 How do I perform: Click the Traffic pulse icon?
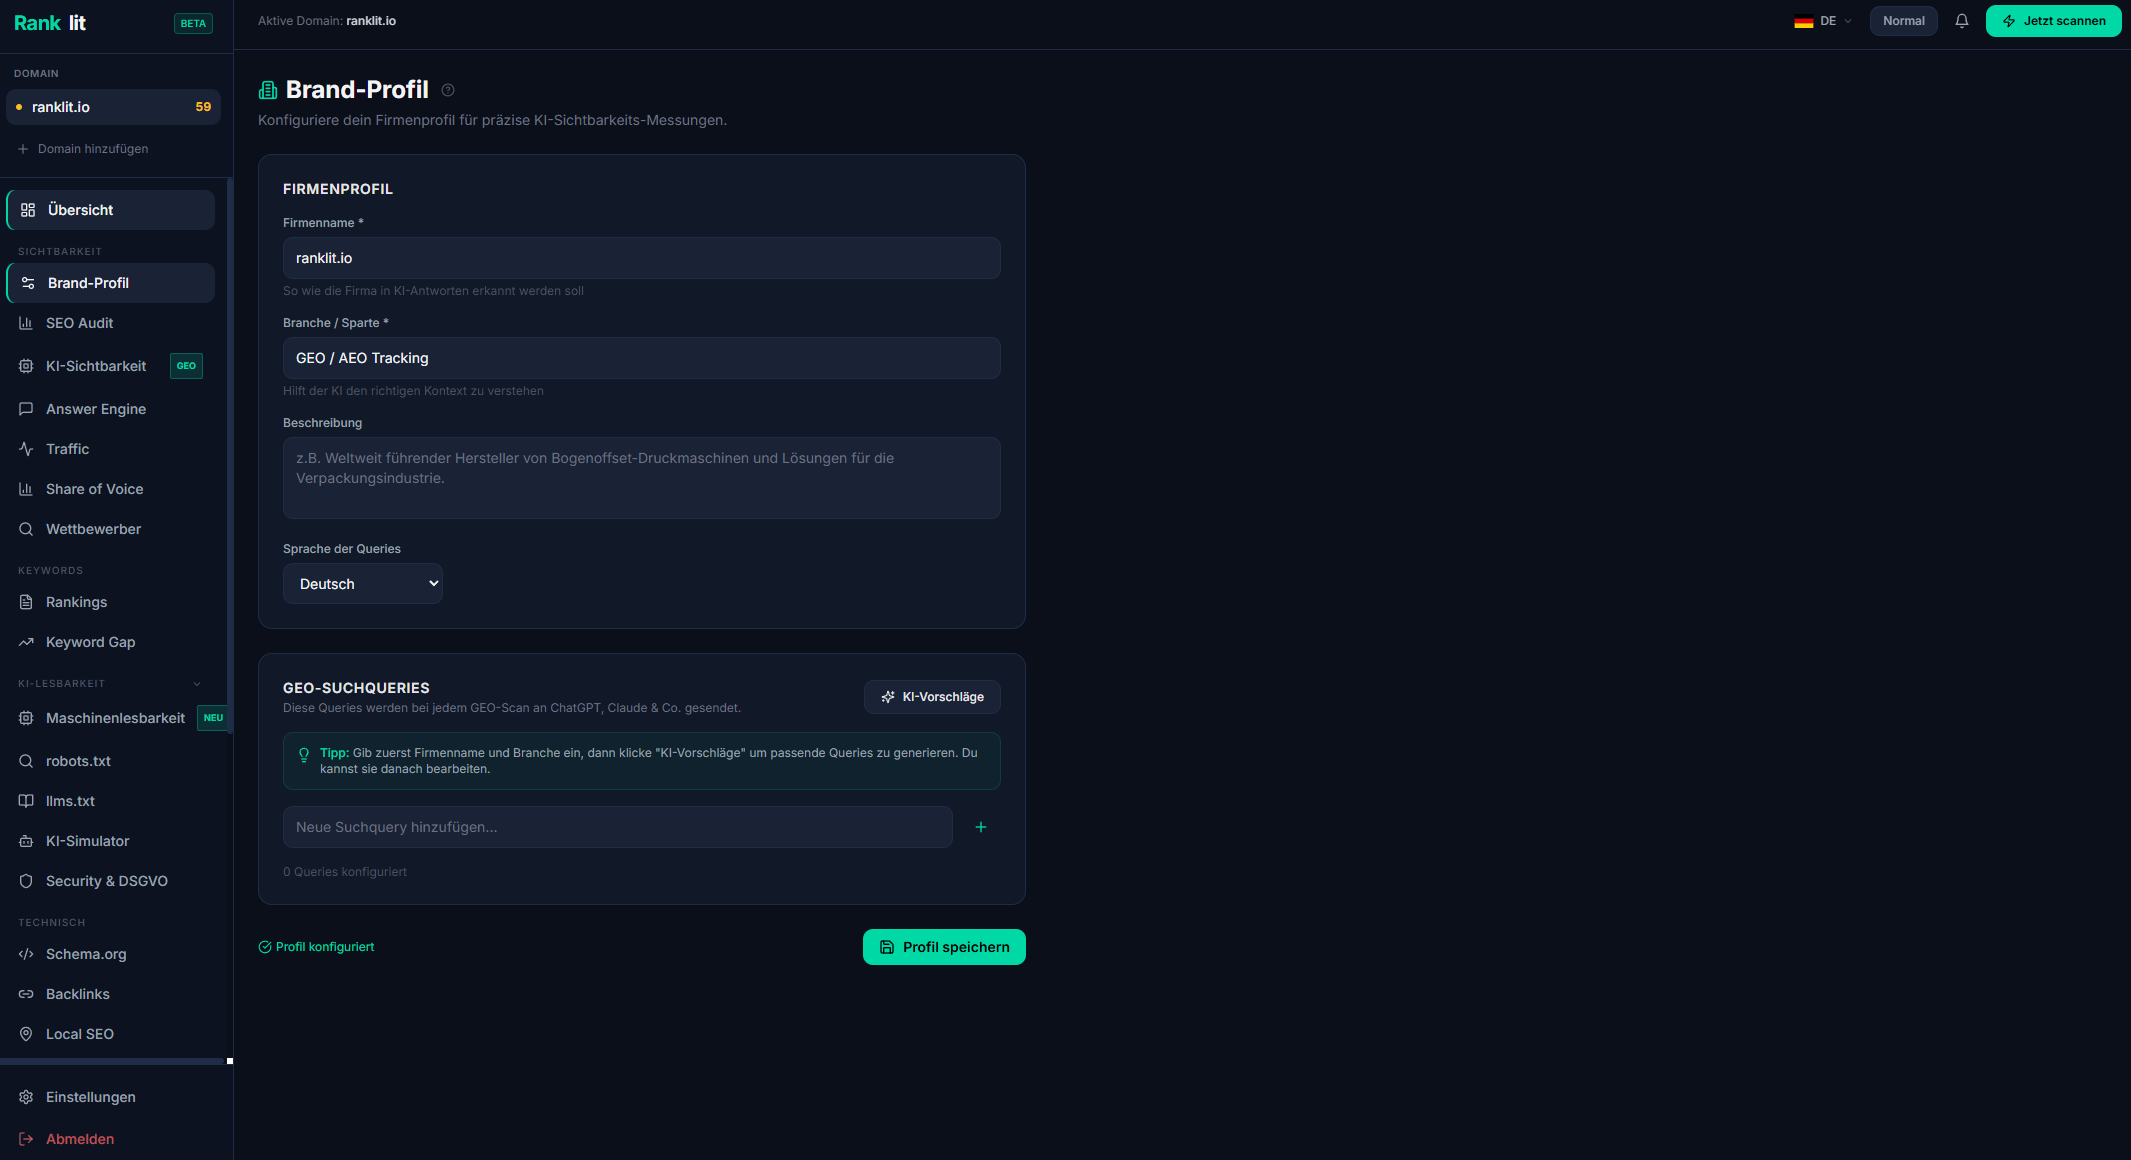26,449
